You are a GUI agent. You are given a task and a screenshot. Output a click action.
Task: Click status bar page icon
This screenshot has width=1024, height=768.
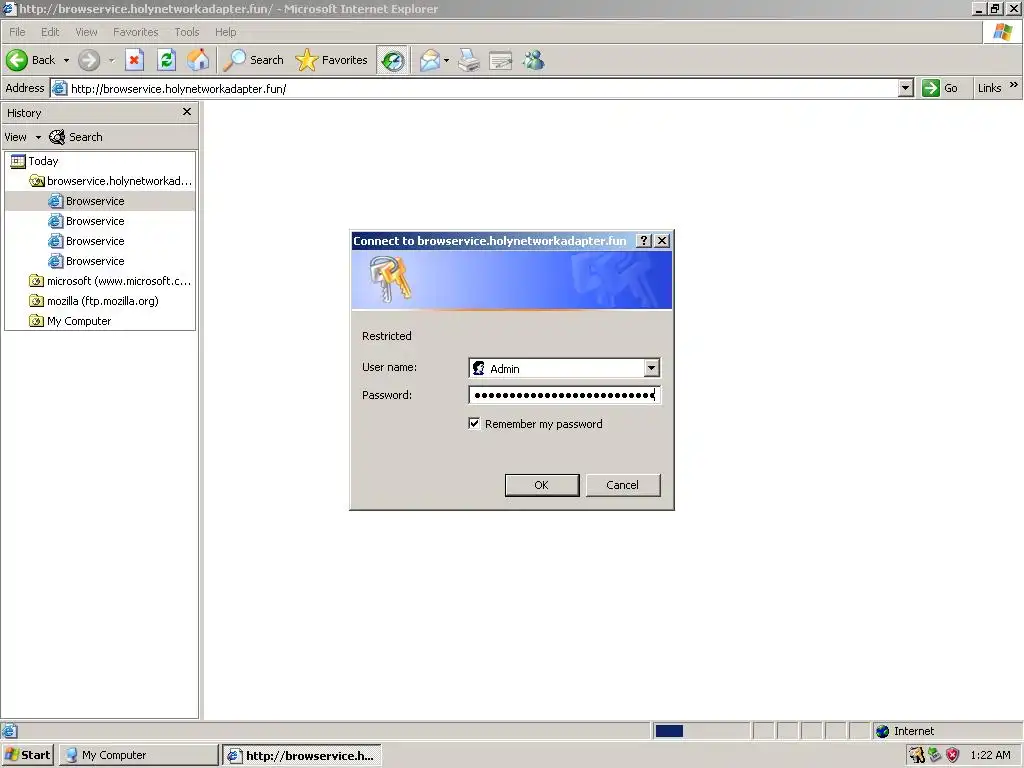point(9,731)
